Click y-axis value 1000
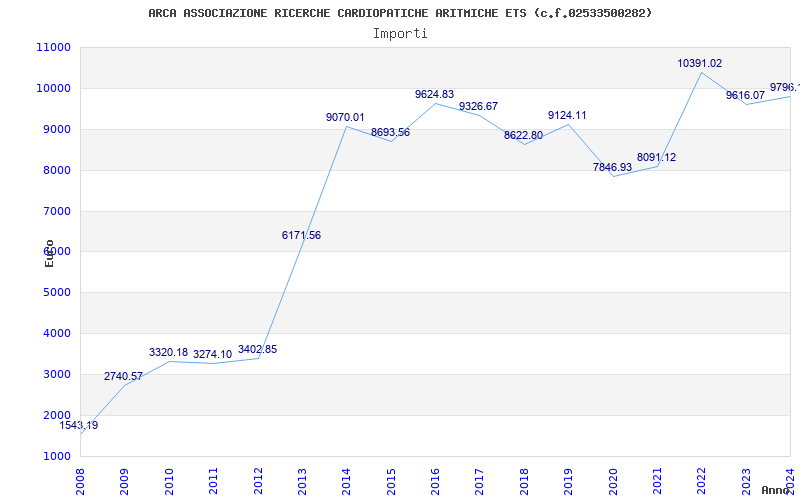This screenshot has width=800, height=500. (56, 456)
